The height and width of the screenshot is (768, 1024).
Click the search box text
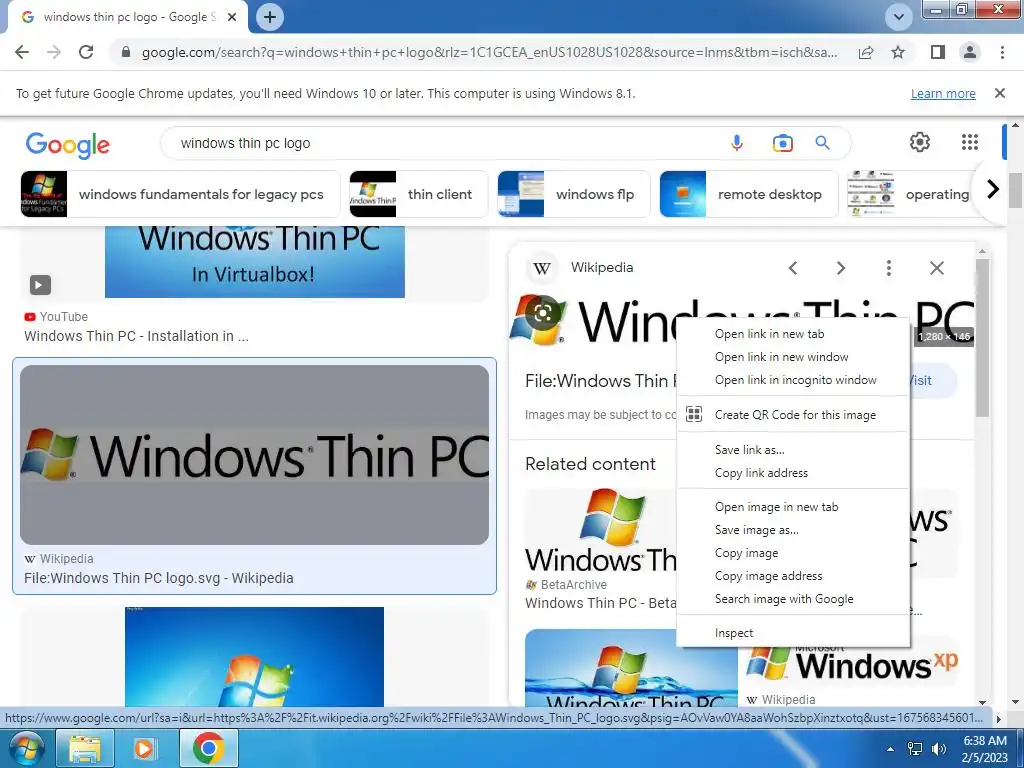(x=245, y=143)
